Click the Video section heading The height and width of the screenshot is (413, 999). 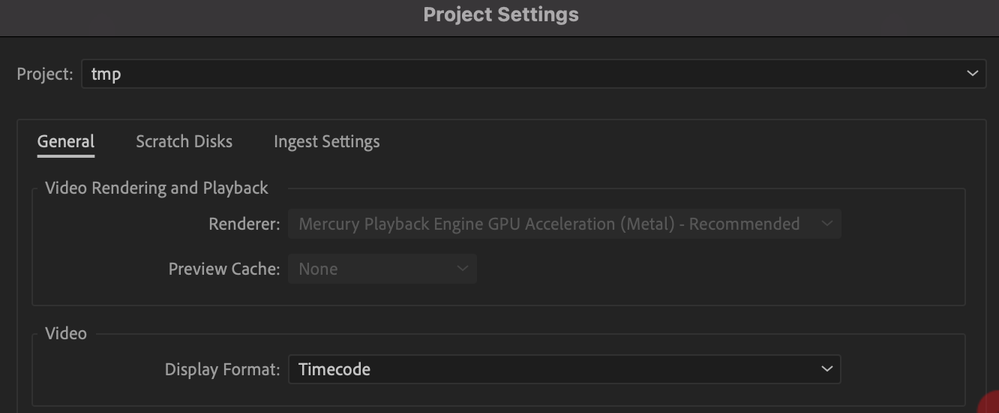point(66,333)
